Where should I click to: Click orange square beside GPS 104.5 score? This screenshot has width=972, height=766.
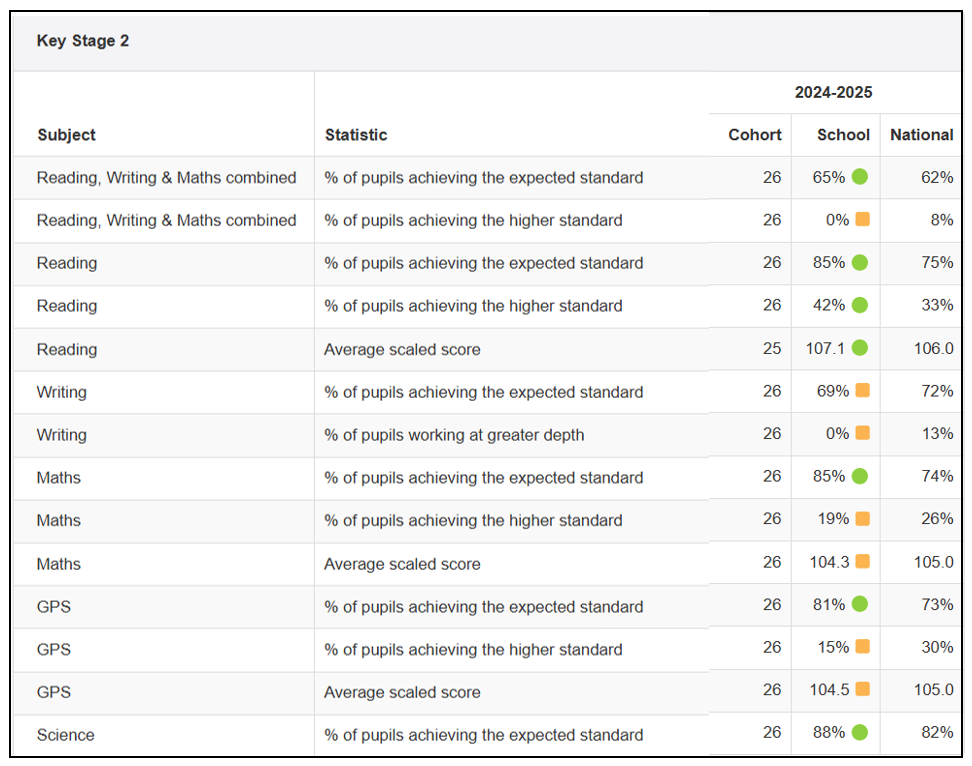click(862, 690)
